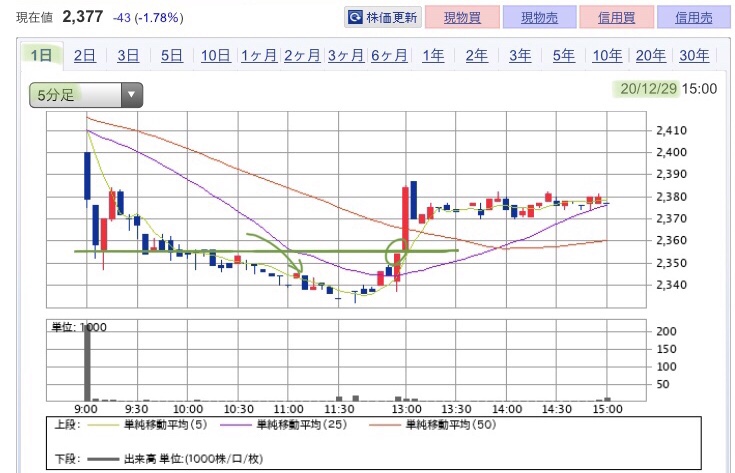Click the refresh icon on 株価更新 button
Screen dimensions: 735x473
click(355, 17)
